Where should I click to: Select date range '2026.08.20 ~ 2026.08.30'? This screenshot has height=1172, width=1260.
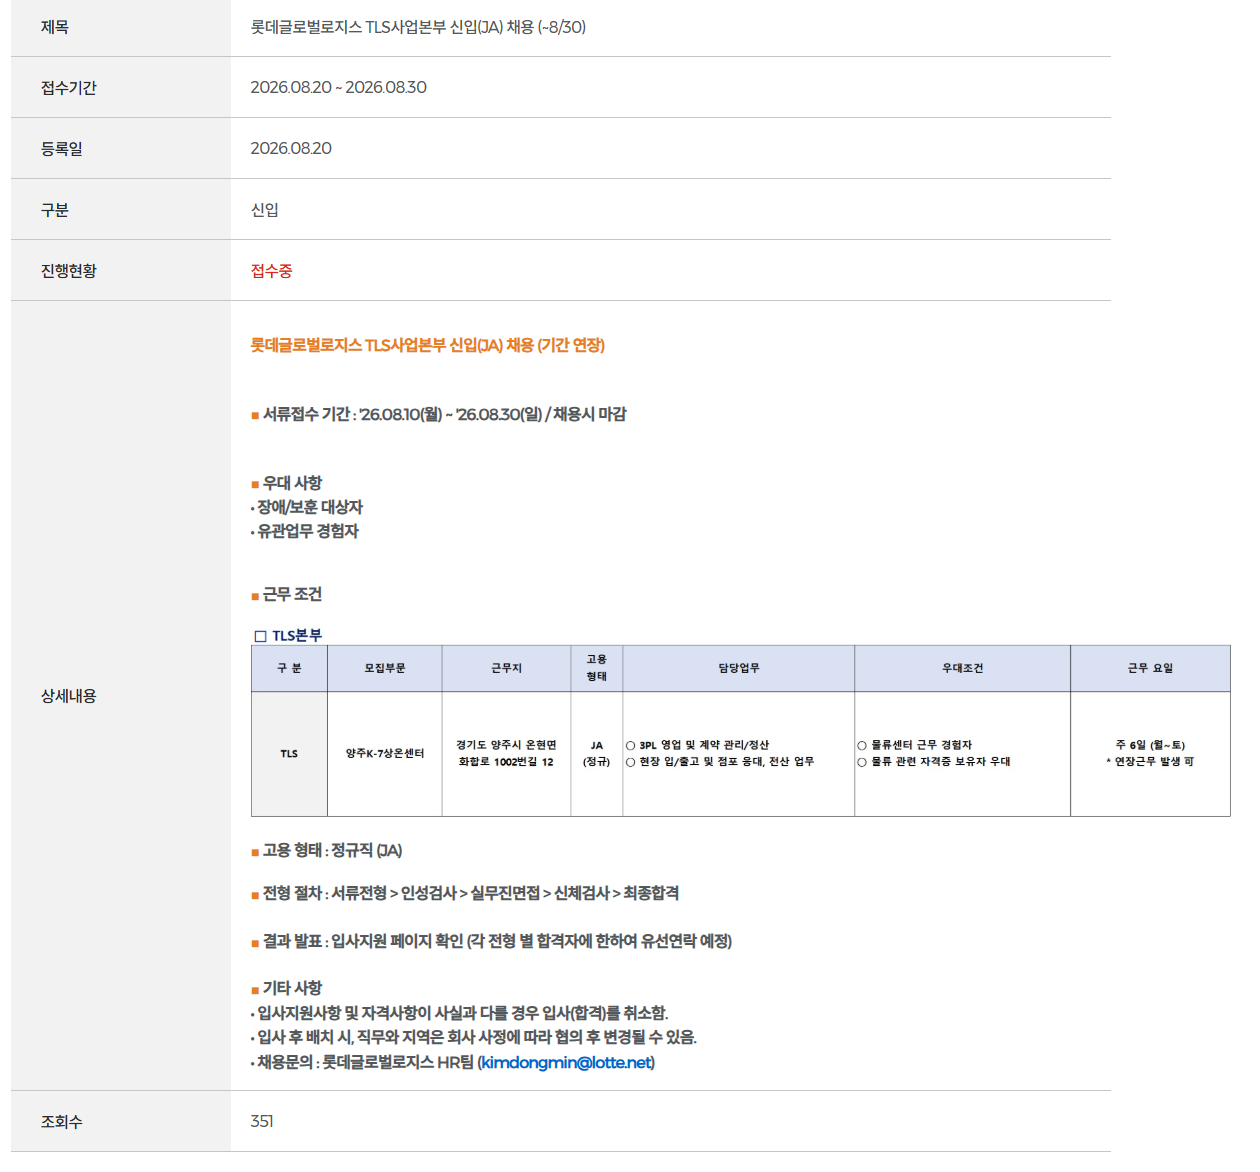(x=338, y=87)
